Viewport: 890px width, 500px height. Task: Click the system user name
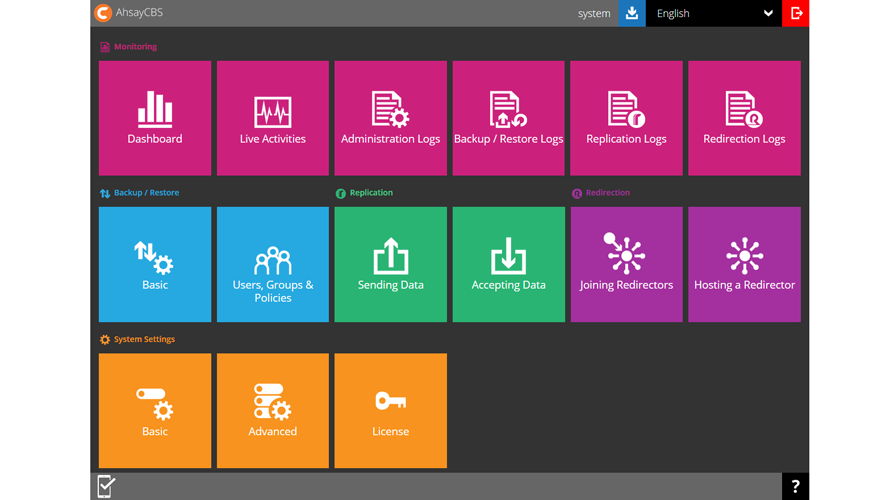pyautogui.click(x=594, y=14)
